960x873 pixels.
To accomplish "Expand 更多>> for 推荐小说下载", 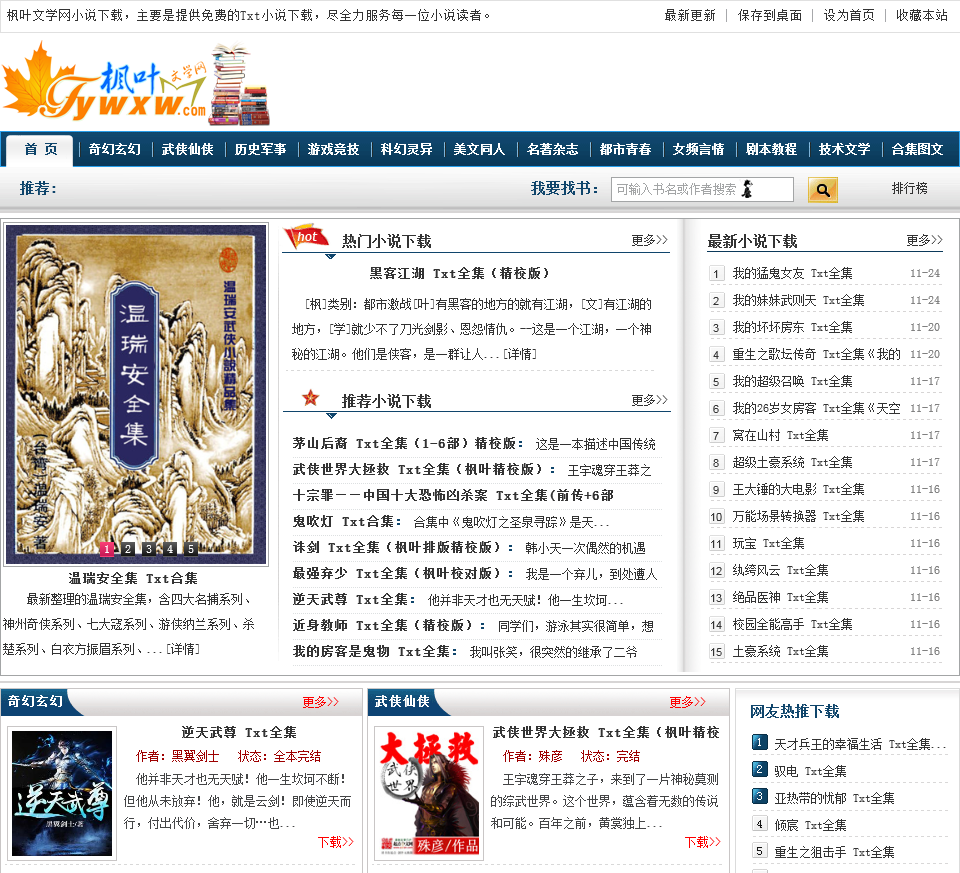I will pyautogui.click(x=650, y=400).
